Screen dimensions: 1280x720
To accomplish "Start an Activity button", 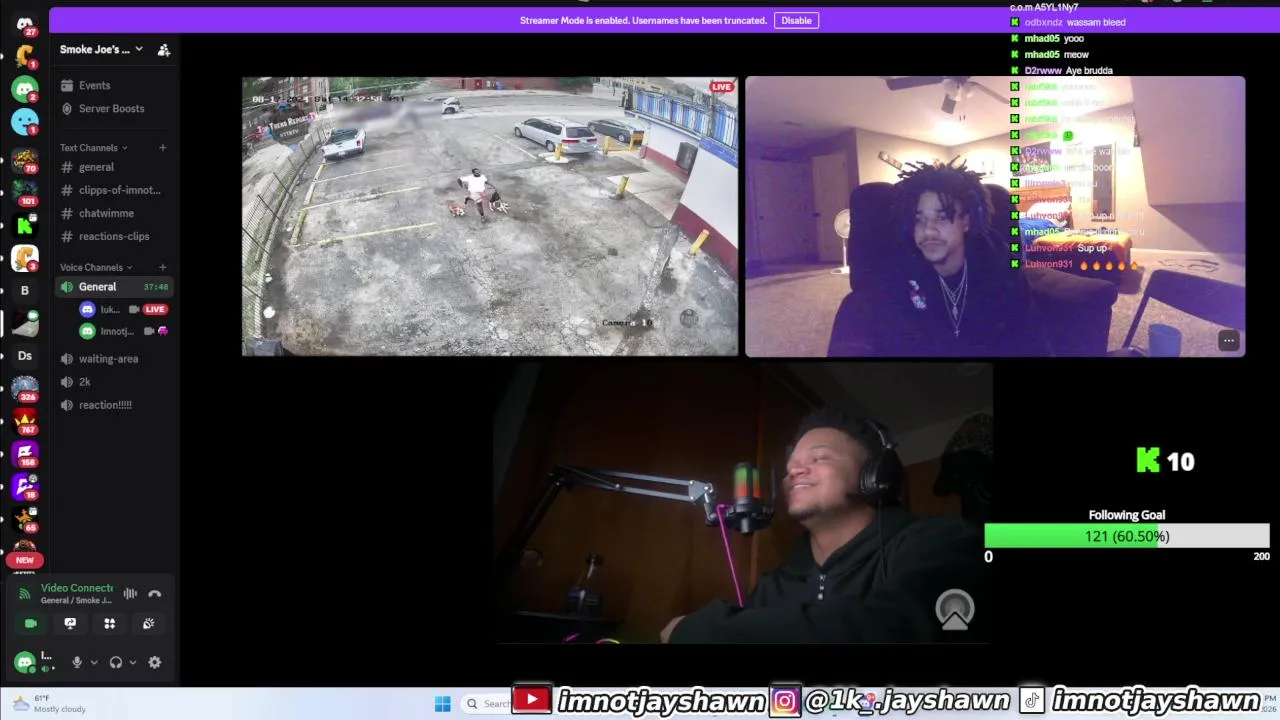I will pos(110,623).
